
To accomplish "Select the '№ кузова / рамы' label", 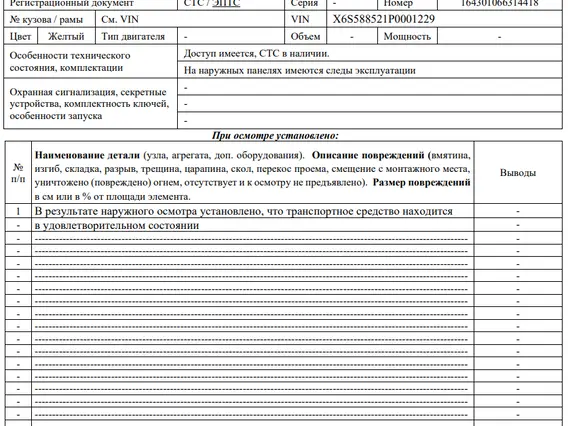I will pyautogui.click(x=46, y=20).
